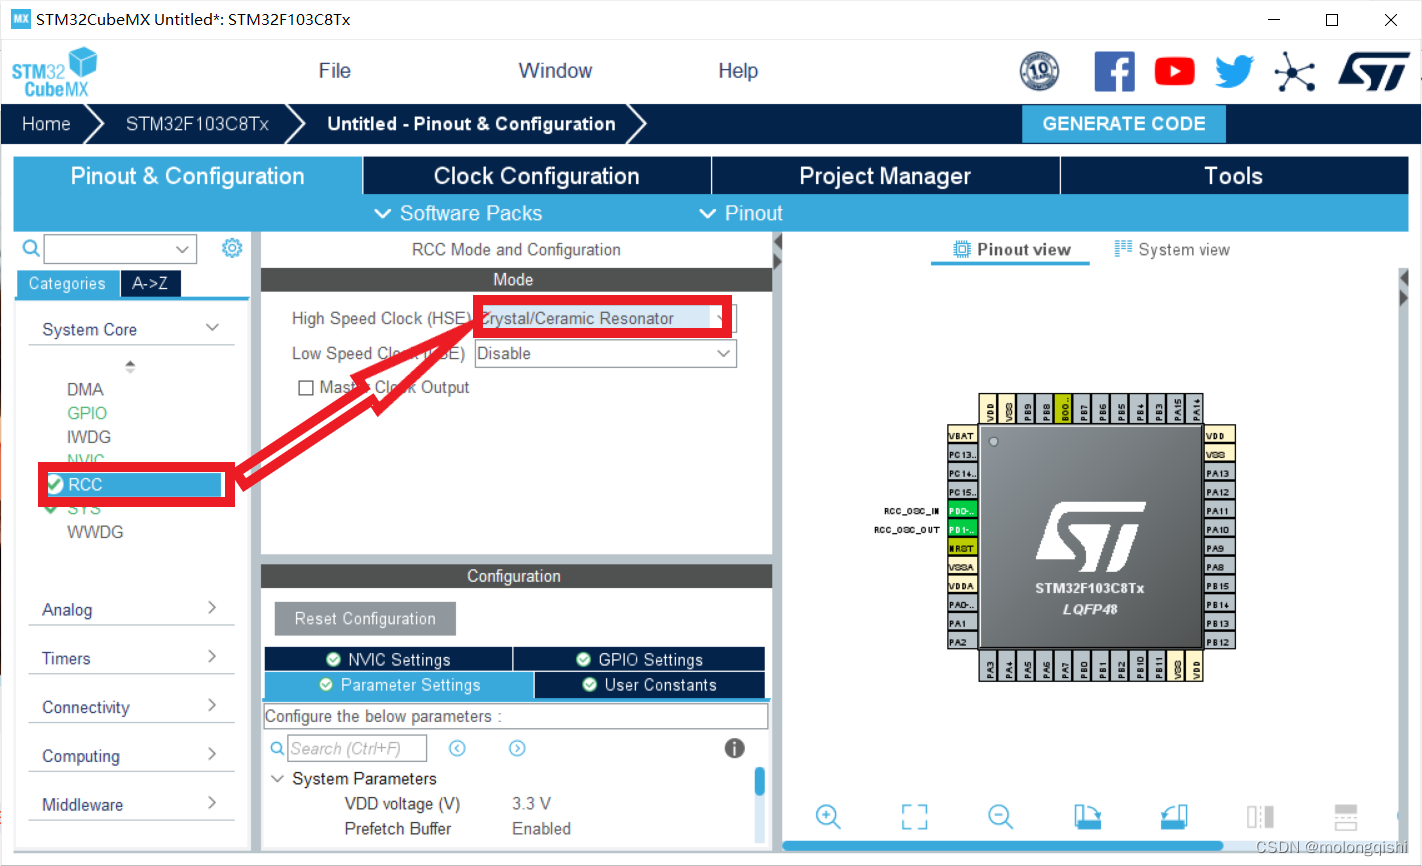The height and width of the screenshot is (866, 1422).
Task: Click the PB12 pin on the chip
Action: point(1219,642)
